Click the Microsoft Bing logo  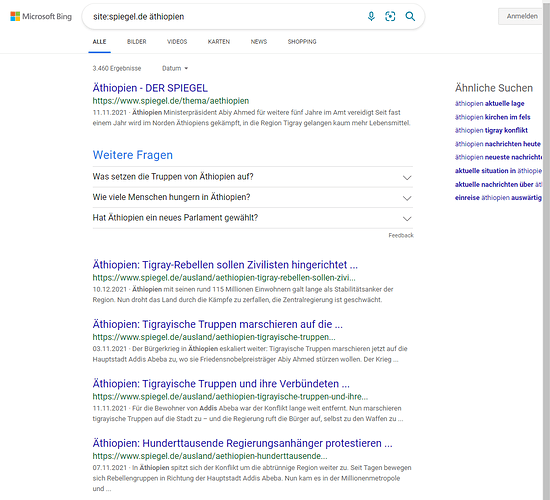click(x=41, y=16)
